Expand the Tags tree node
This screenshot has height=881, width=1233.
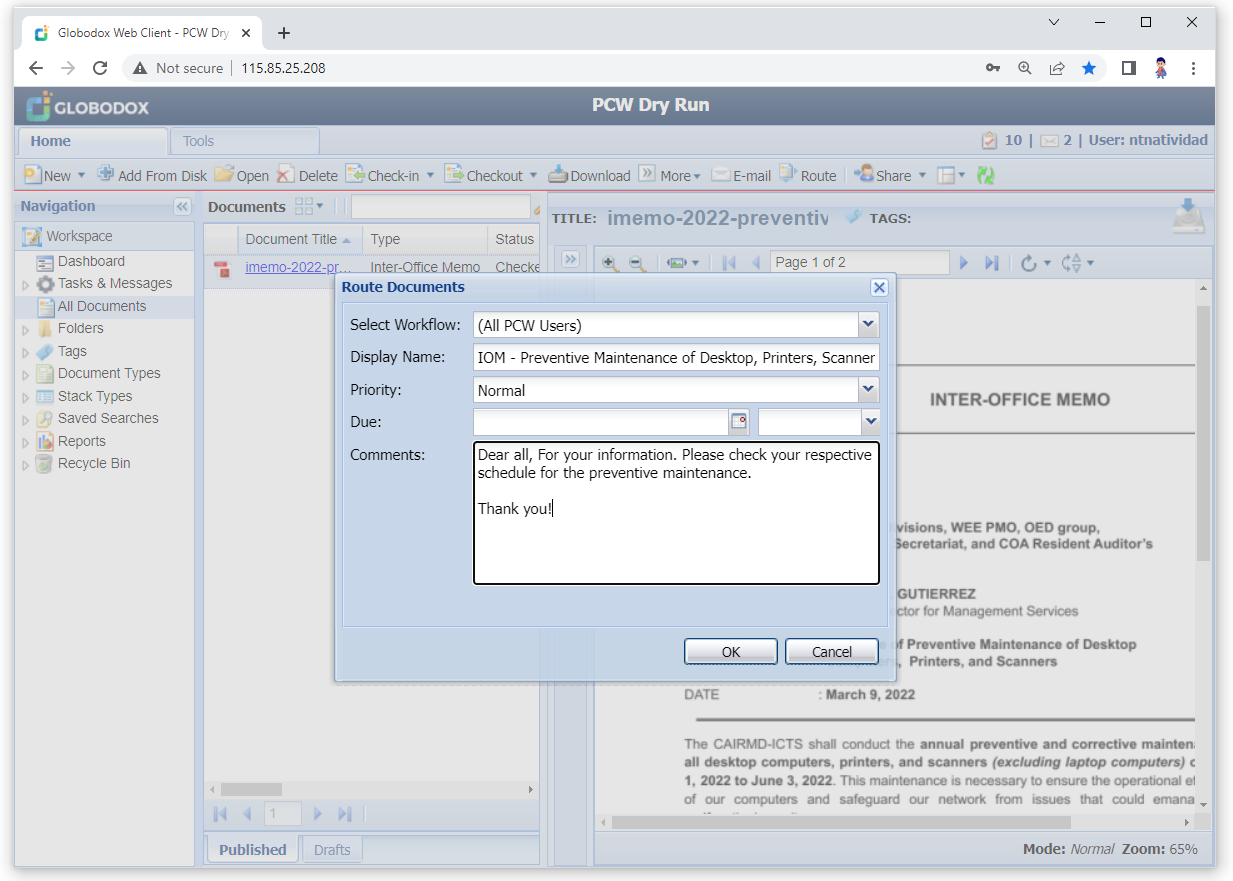[x=26, y=352]
